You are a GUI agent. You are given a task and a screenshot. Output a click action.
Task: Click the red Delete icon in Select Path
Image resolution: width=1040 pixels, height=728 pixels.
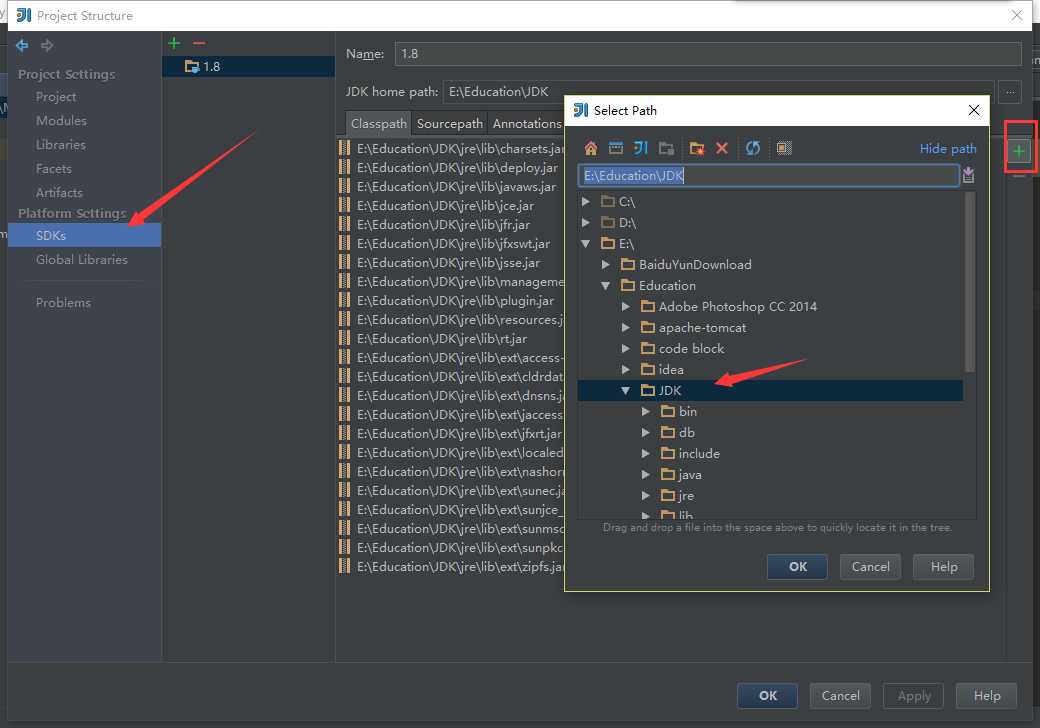(722, 149)
